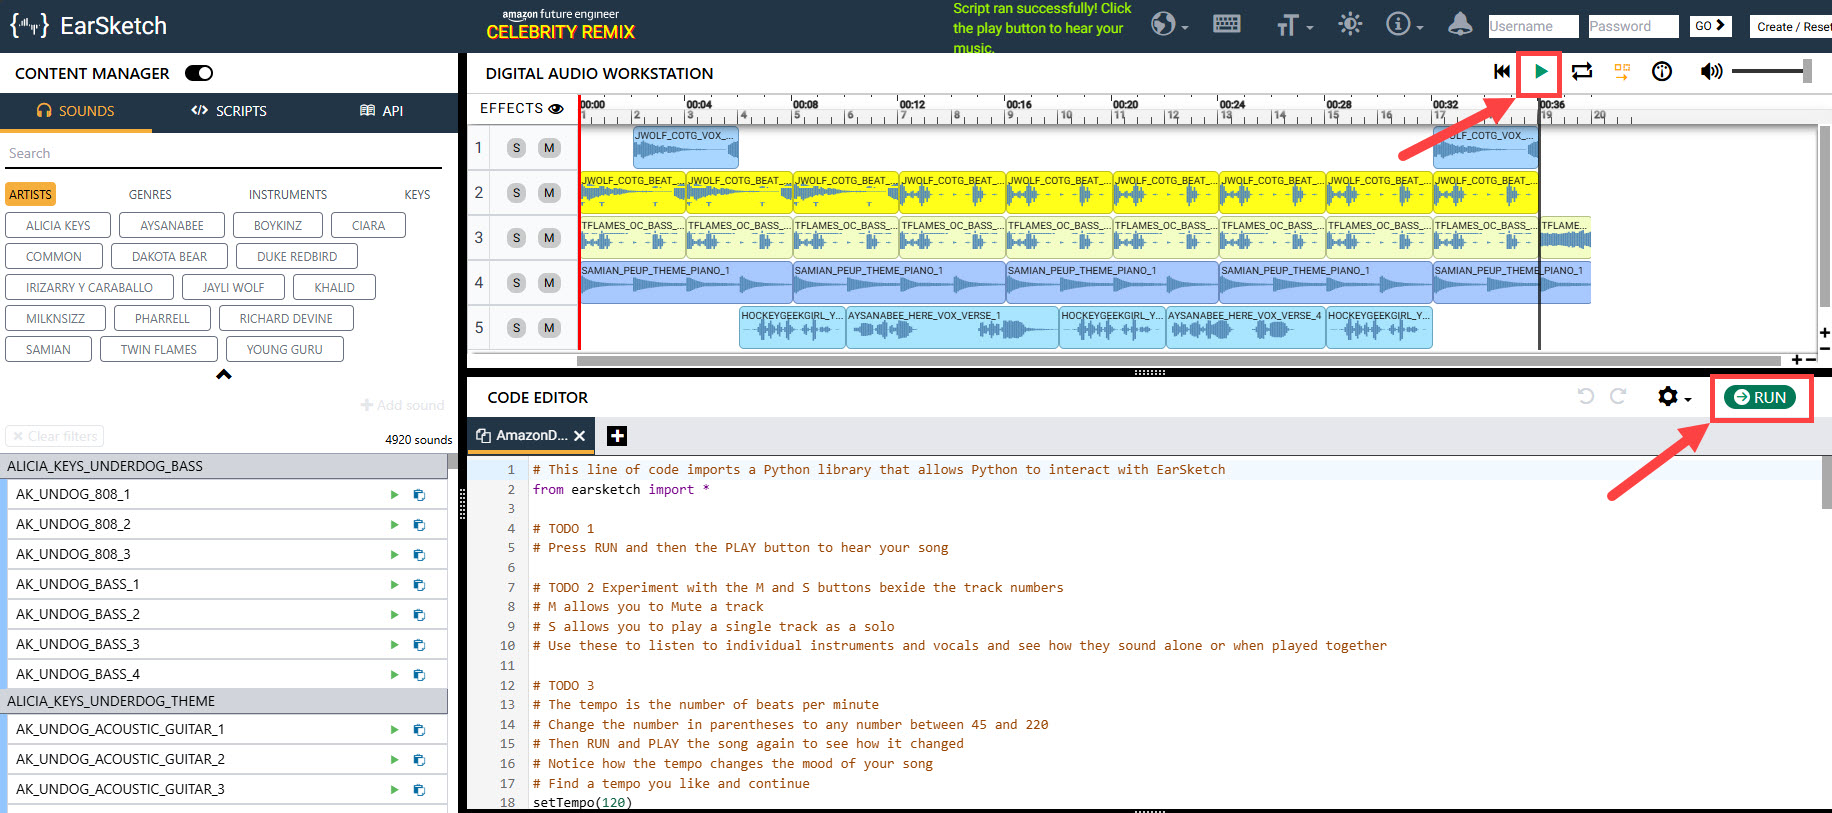Rewind playback to the beginning
Viewport: 1832px width, 813px height.
coord(1501,72)
